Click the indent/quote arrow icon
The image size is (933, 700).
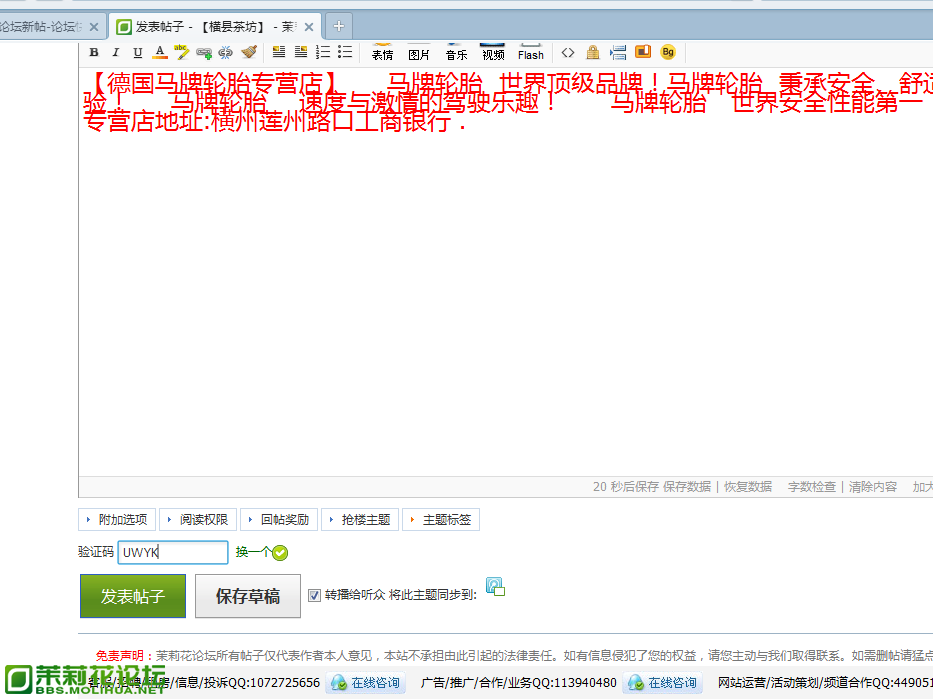click(x=618, y=52)
